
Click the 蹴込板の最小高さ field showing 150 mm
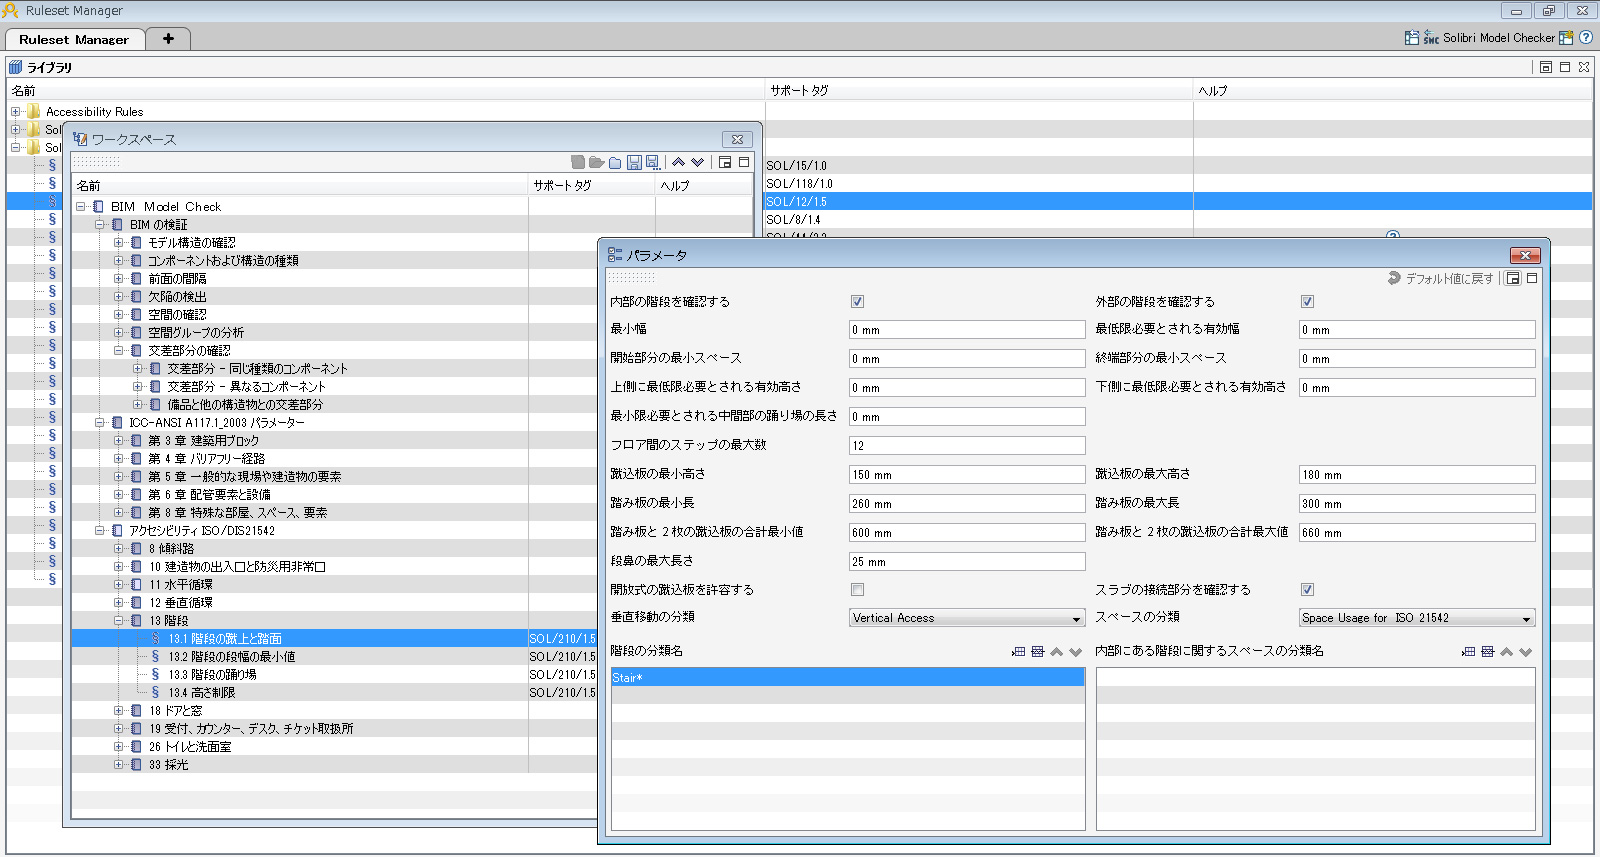(x=967, y=474)
